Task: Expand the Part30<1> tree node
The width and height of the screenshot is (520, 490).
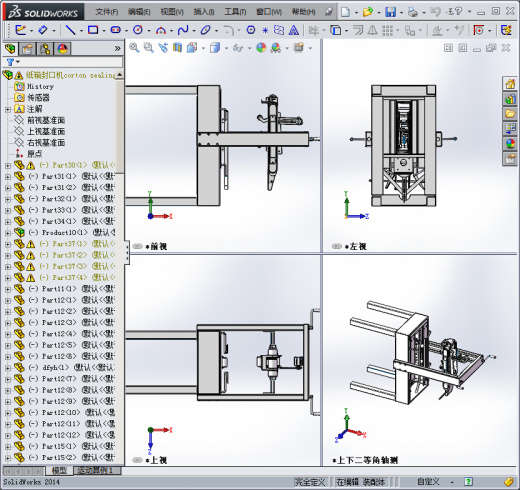Action: [8, 165]
